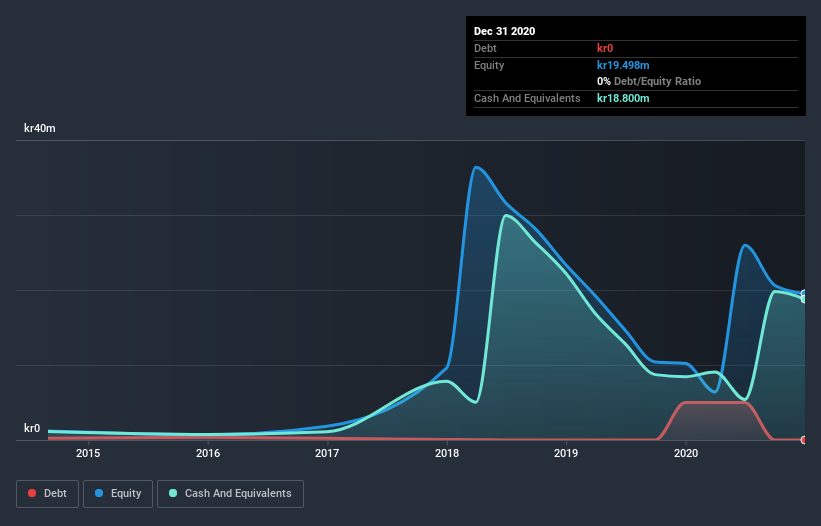The height and width of the screenshot is (526, 821).
Task: Click the 2015 x-axis label
Action: tap(88, 453)
